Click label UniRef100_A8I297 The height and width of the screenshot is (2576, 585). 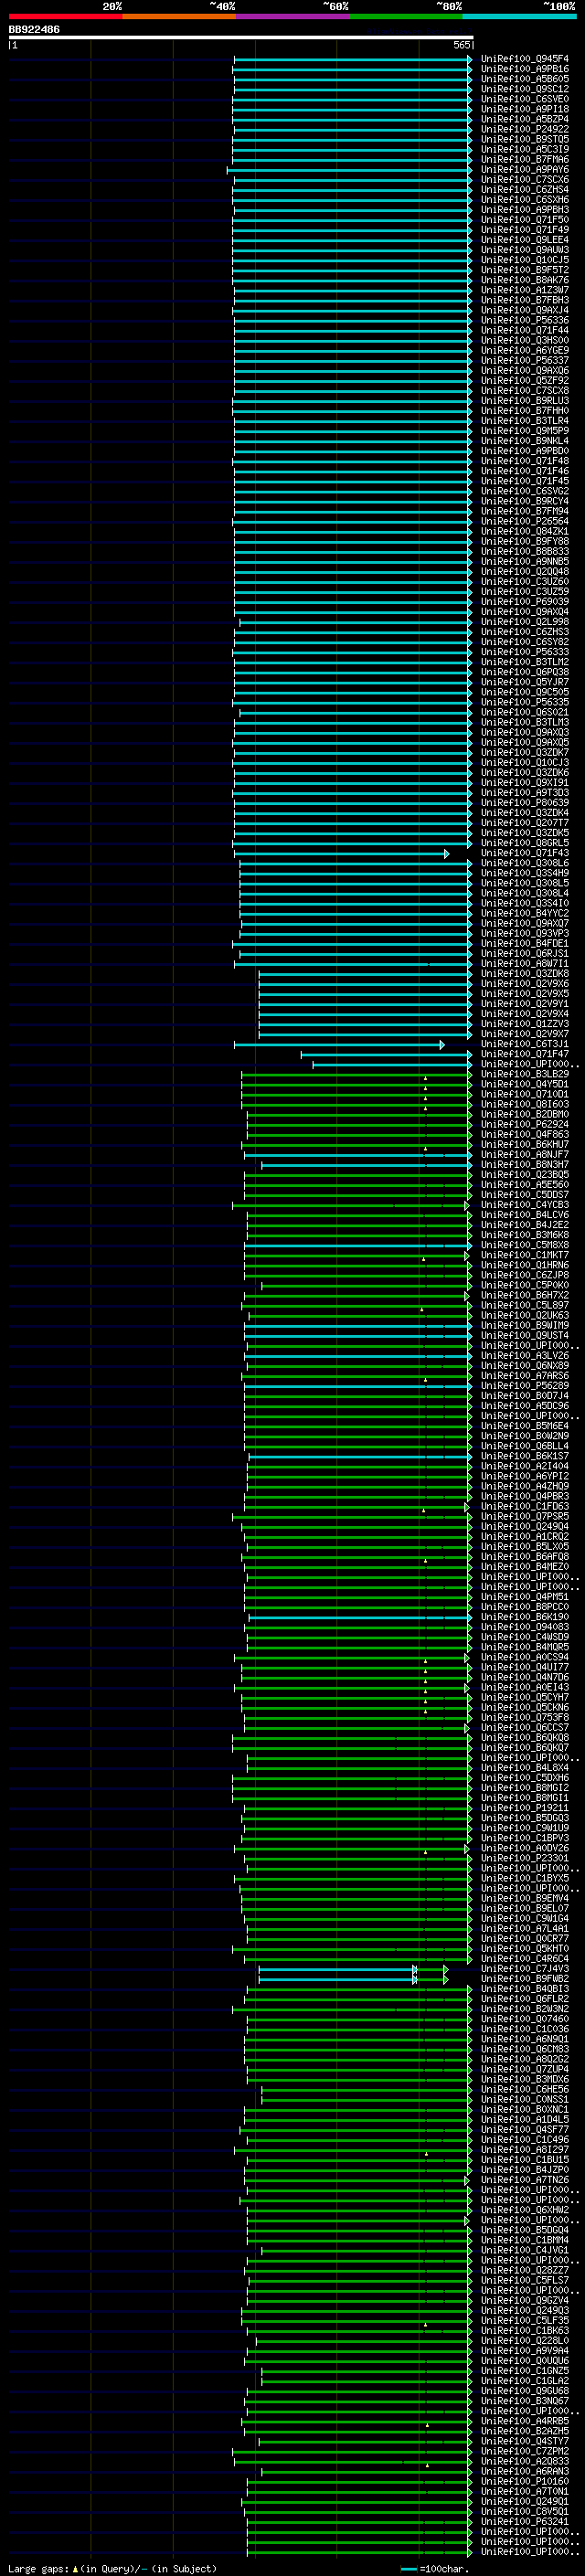point(524,2149)
